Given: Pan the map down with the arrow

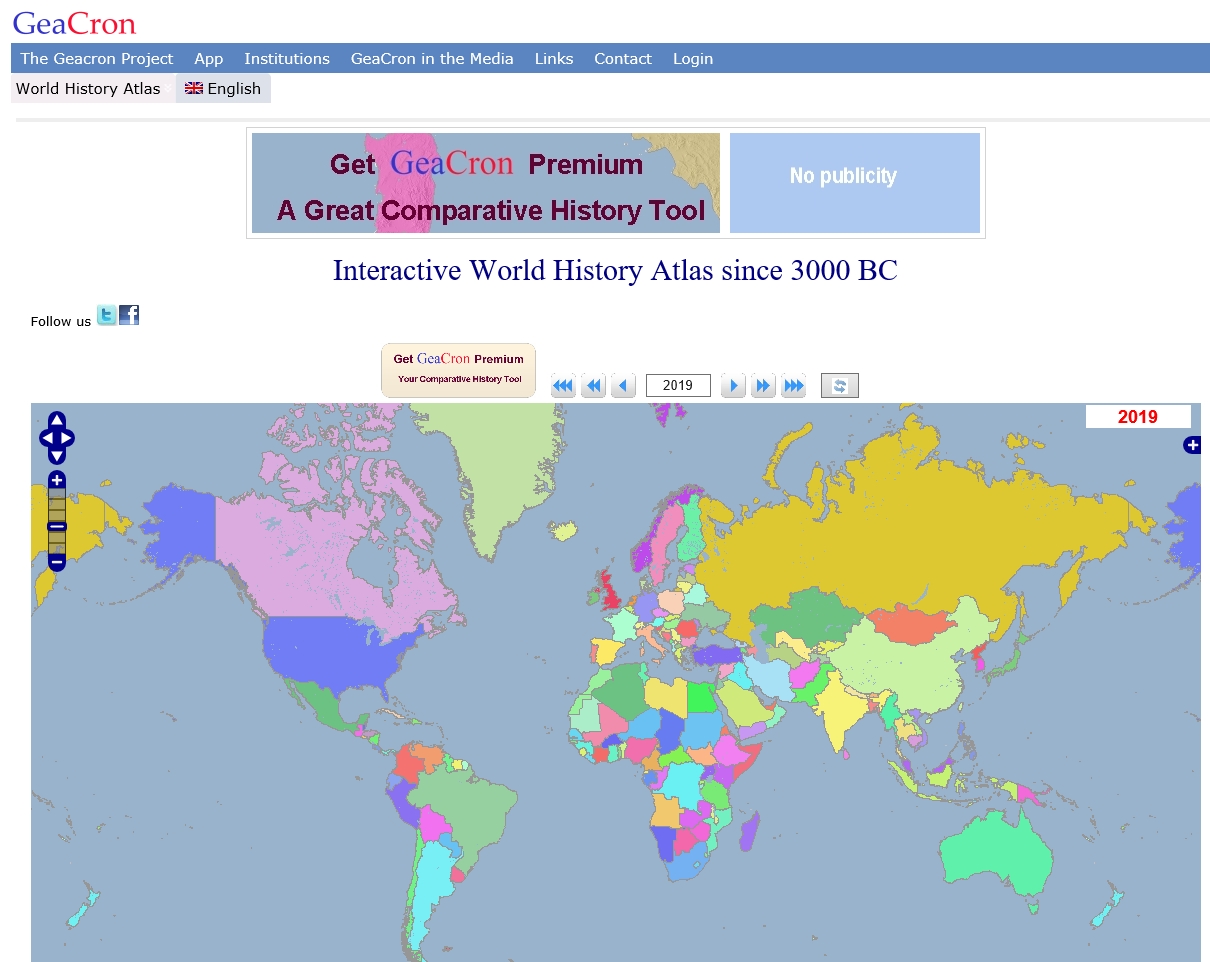Looking at the screenshot, I should (x=57, y=455).
